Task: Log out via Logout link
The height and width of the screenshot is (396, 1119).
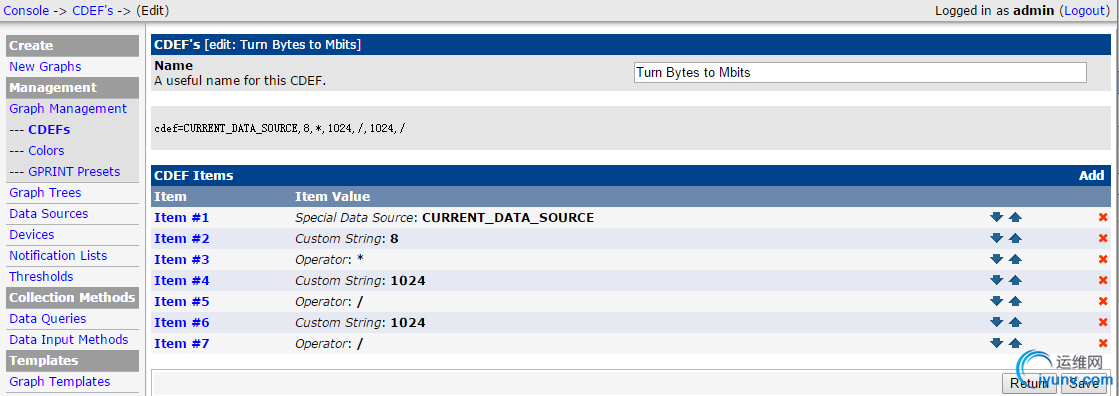Action: point(1084,11)
